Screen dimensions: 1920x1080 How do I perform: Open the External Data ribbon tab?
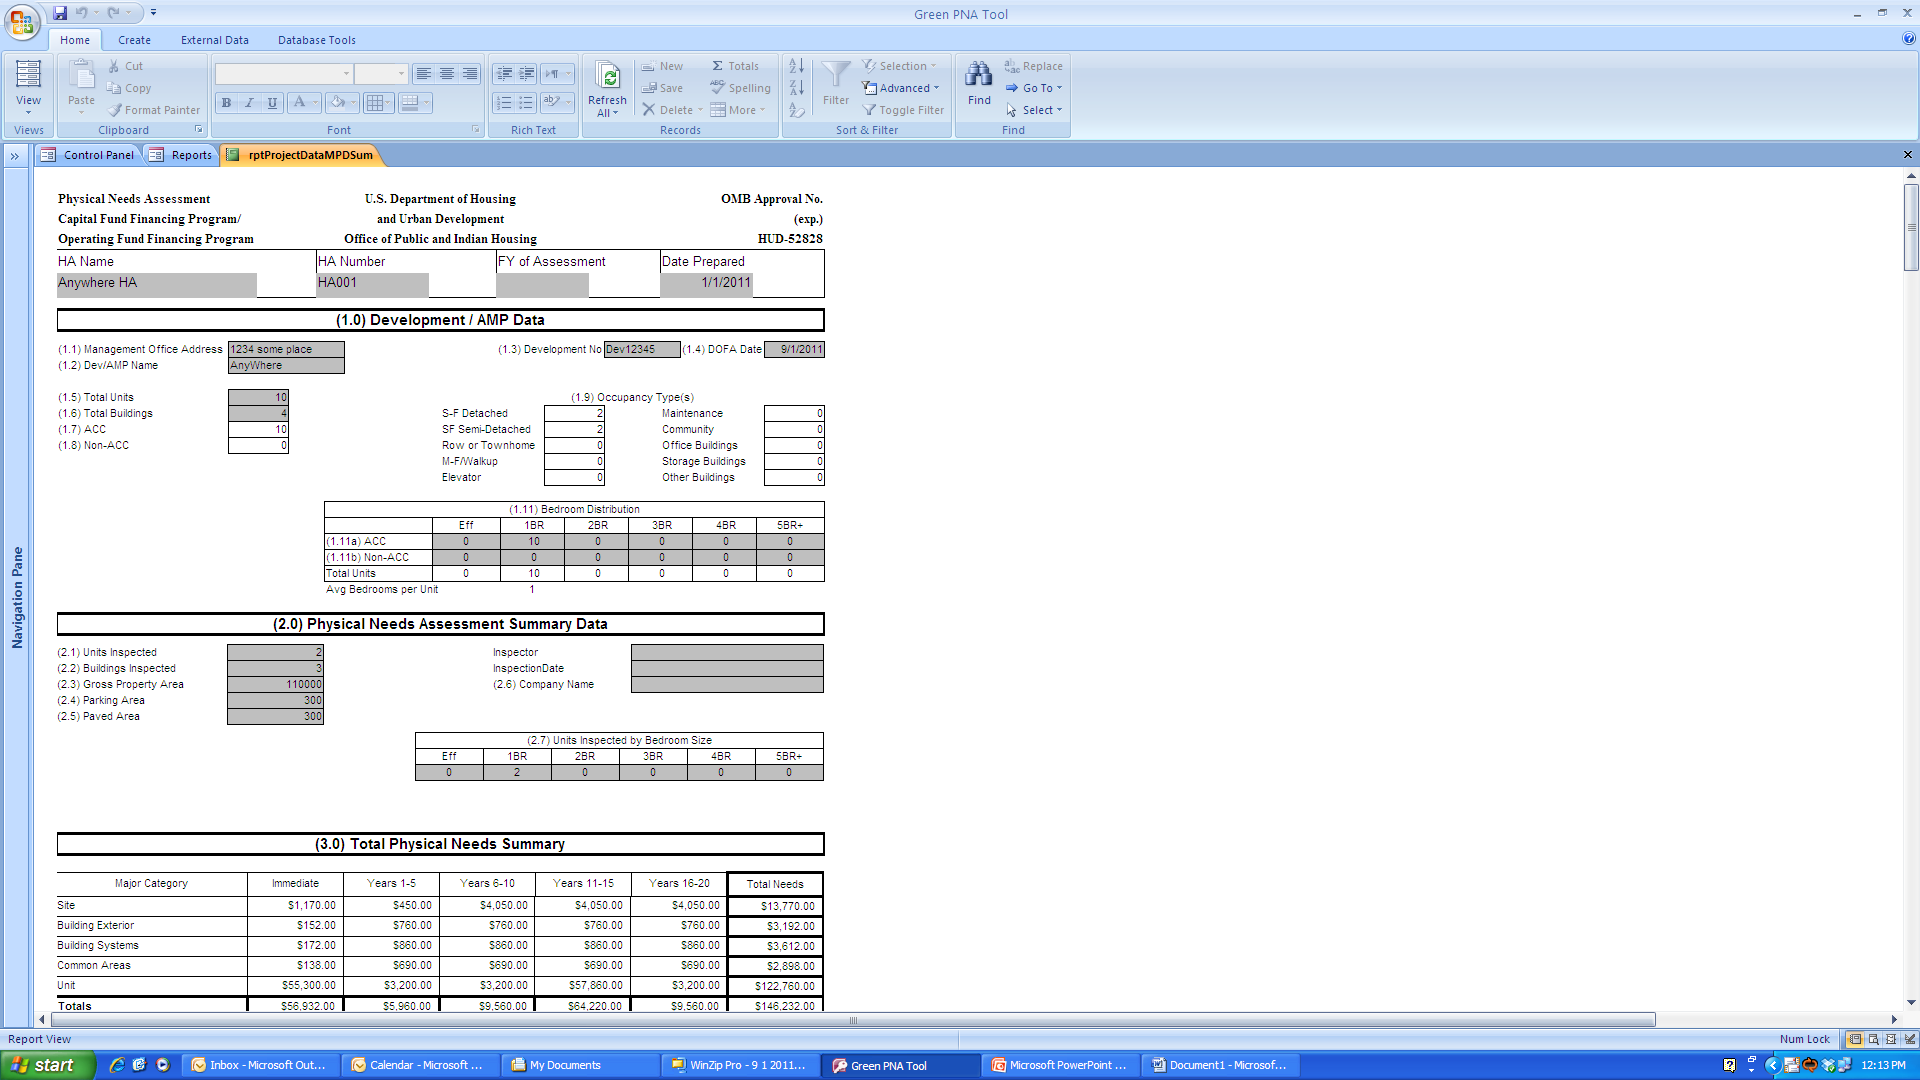(x=214, y=40)
